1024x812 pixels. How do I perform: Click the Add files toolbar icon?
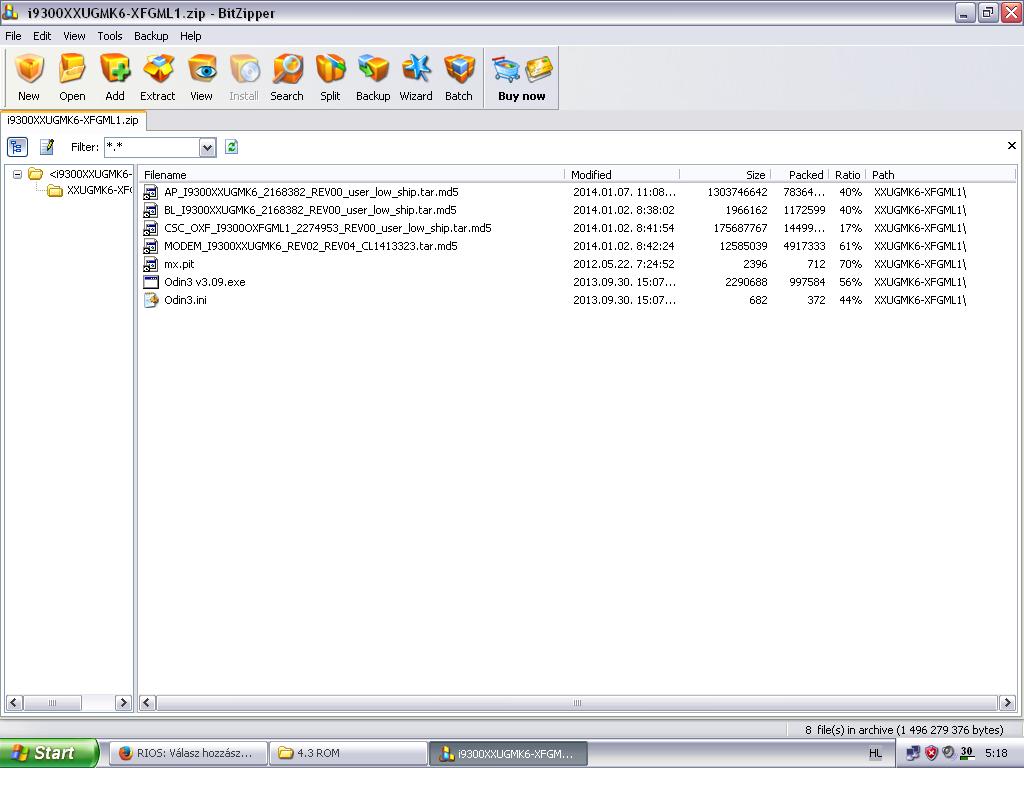pos(115,69)
